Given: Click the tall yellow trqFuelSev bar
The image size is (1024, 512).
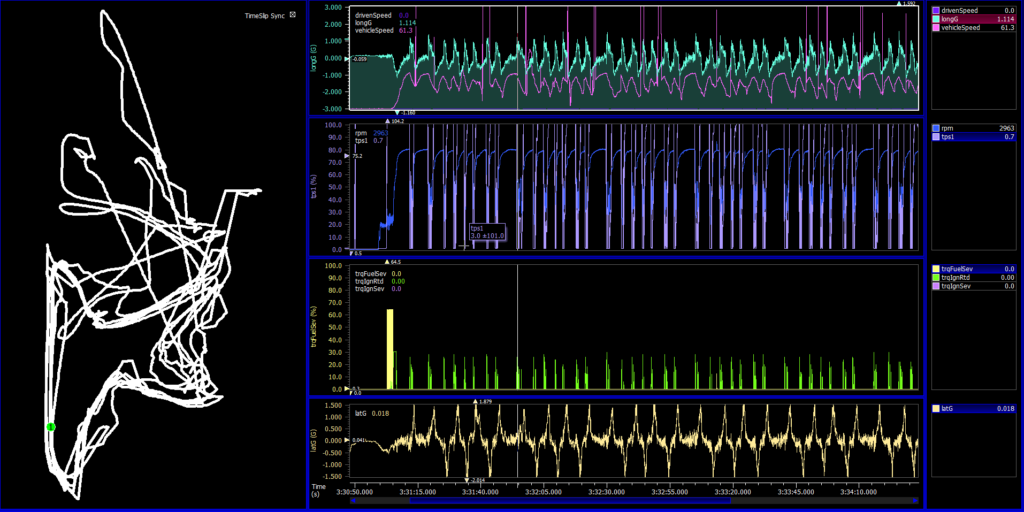Looking at the screenshot, I should click(x=390, y=348).
